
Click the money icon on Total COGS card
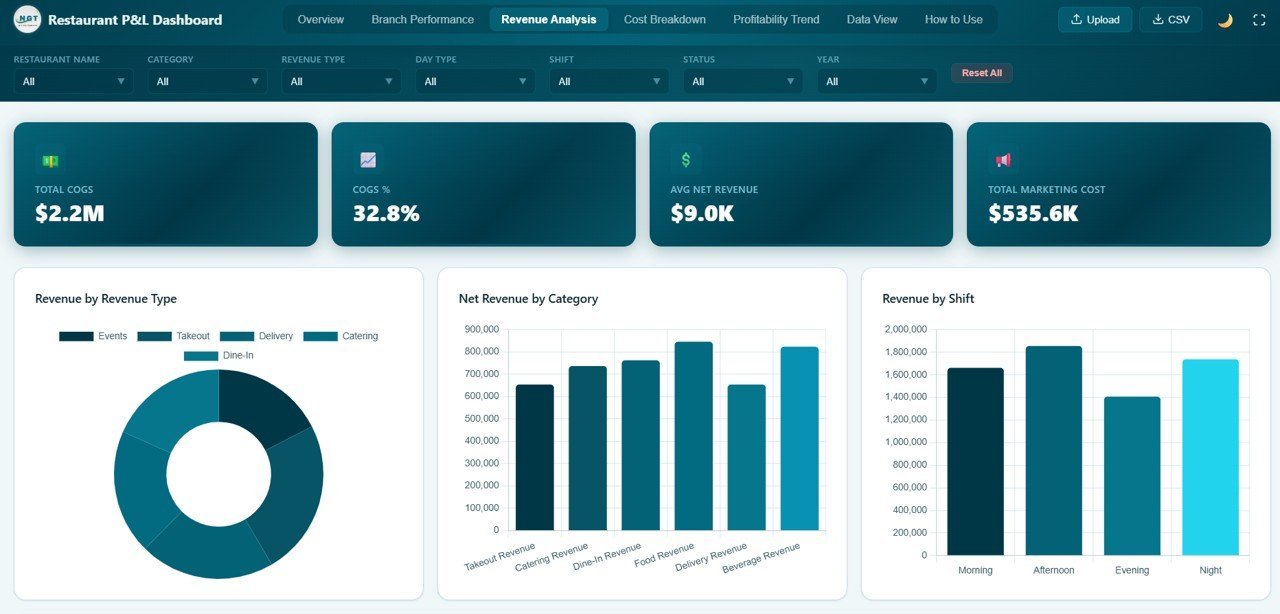[48, 160]
